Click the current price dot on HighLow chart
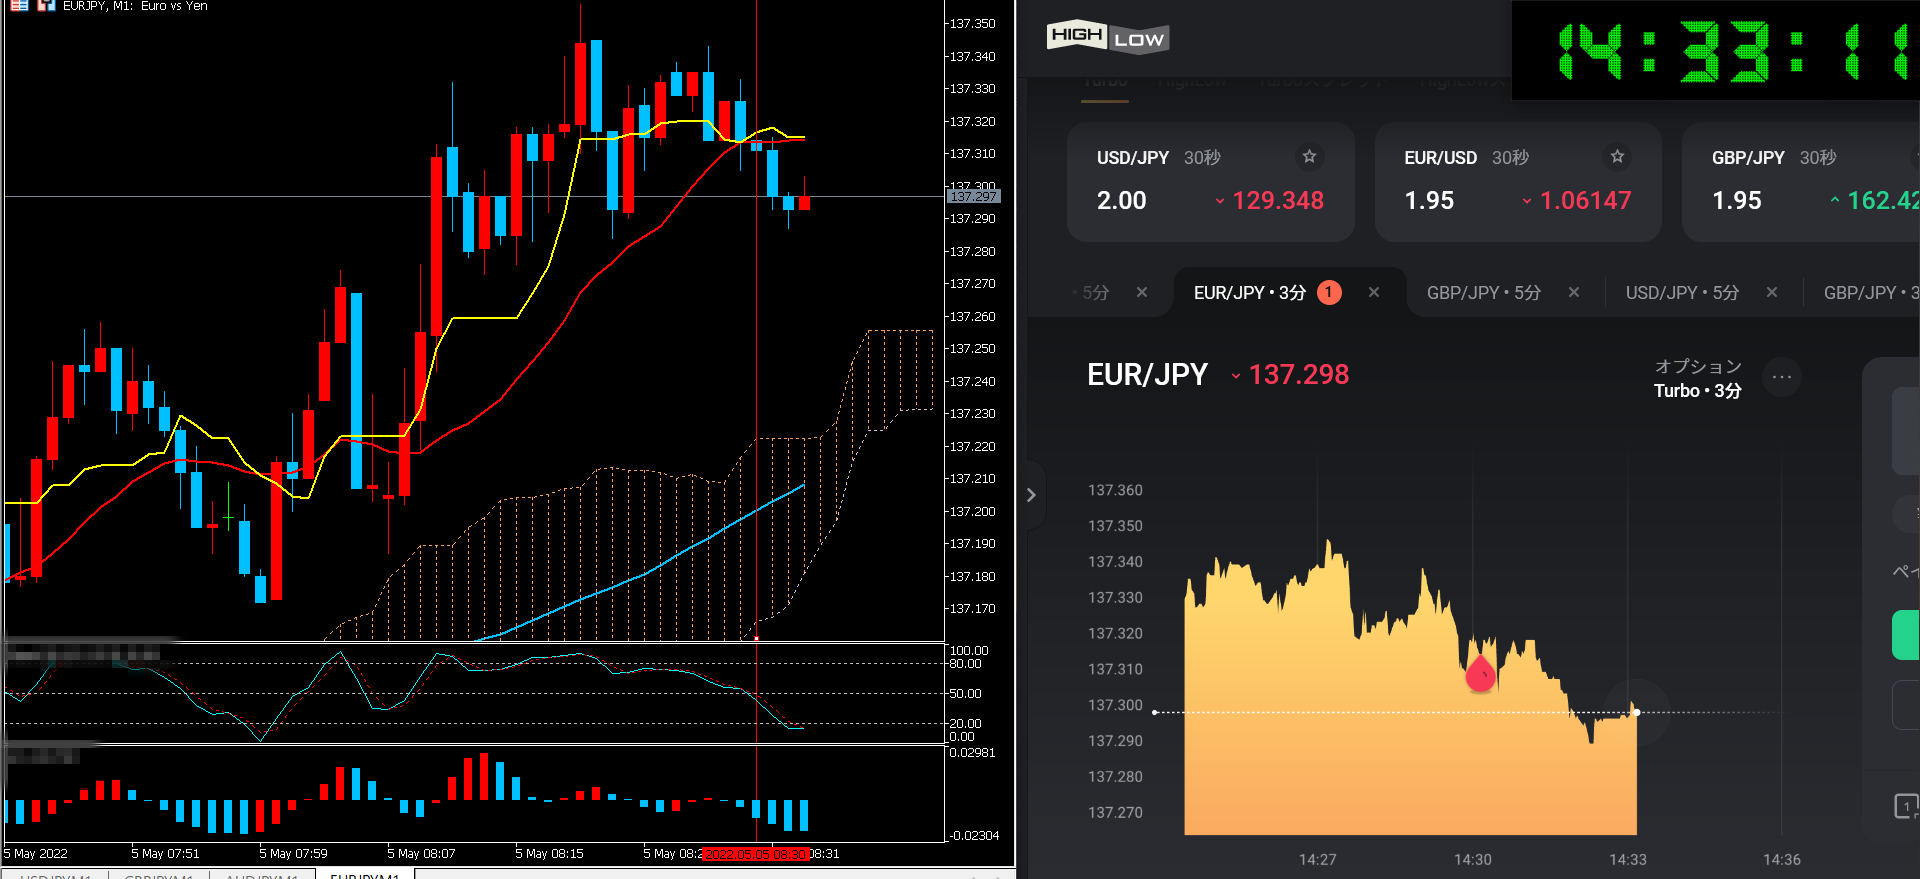This screenshot has width=1920, height=879. [1636, 712]
